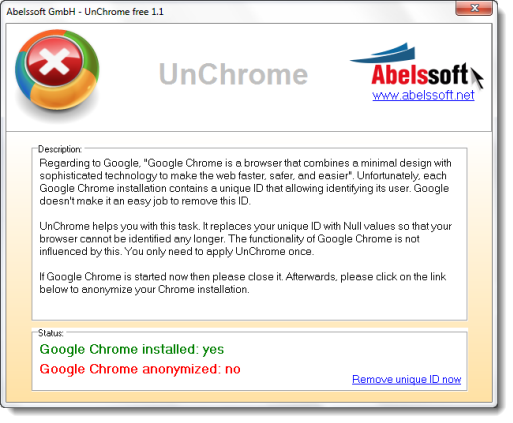Click the Remove unique ID now link
The width and height of the screenshot is (513, 423).
coord(406,379)
